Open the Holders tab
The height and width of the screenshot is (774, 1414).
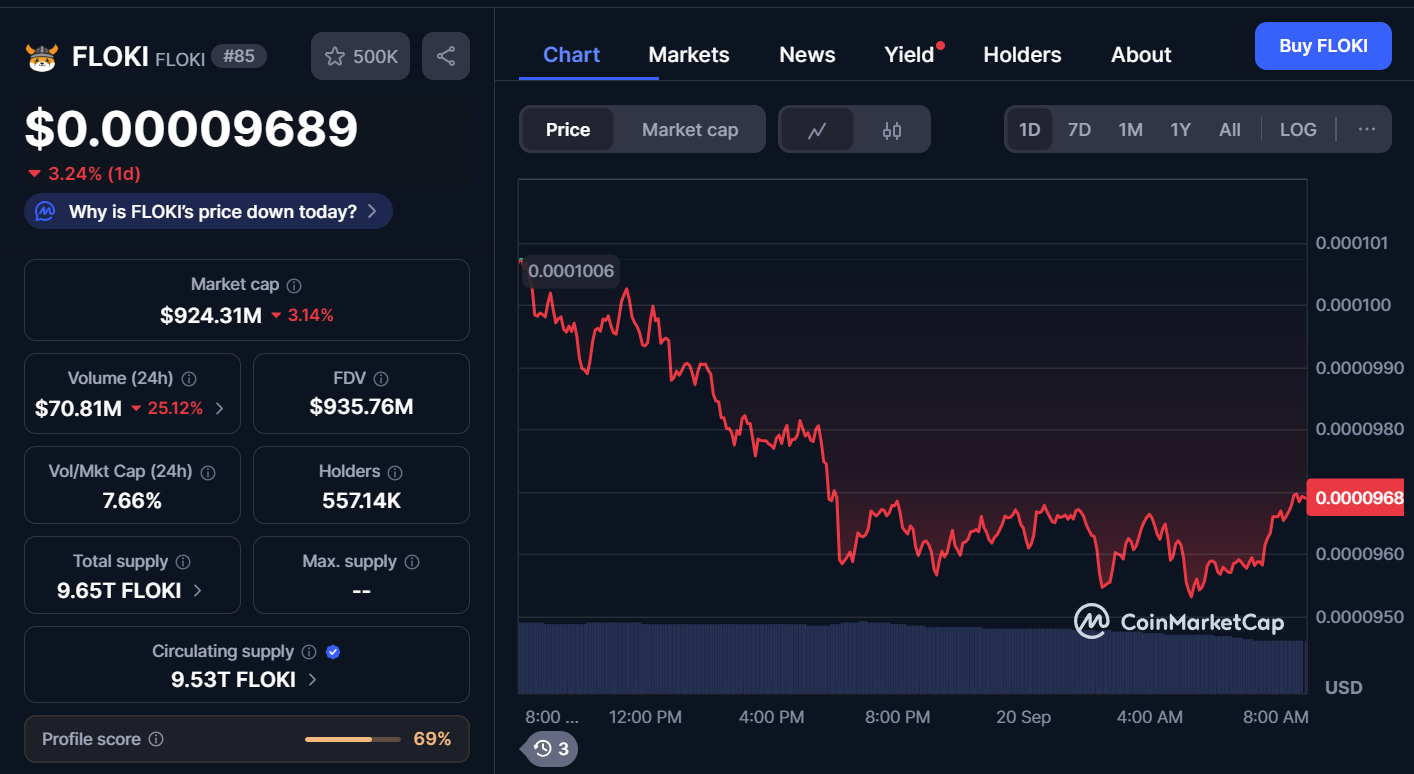[x=1022, y=54]
